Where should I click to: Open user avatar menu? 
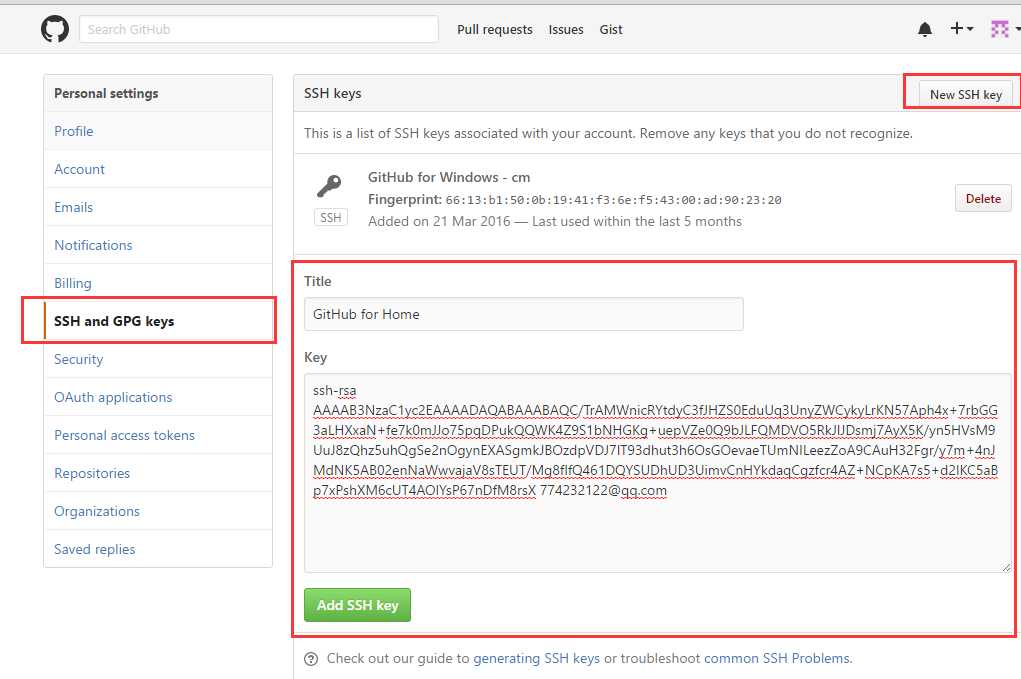1005,29
